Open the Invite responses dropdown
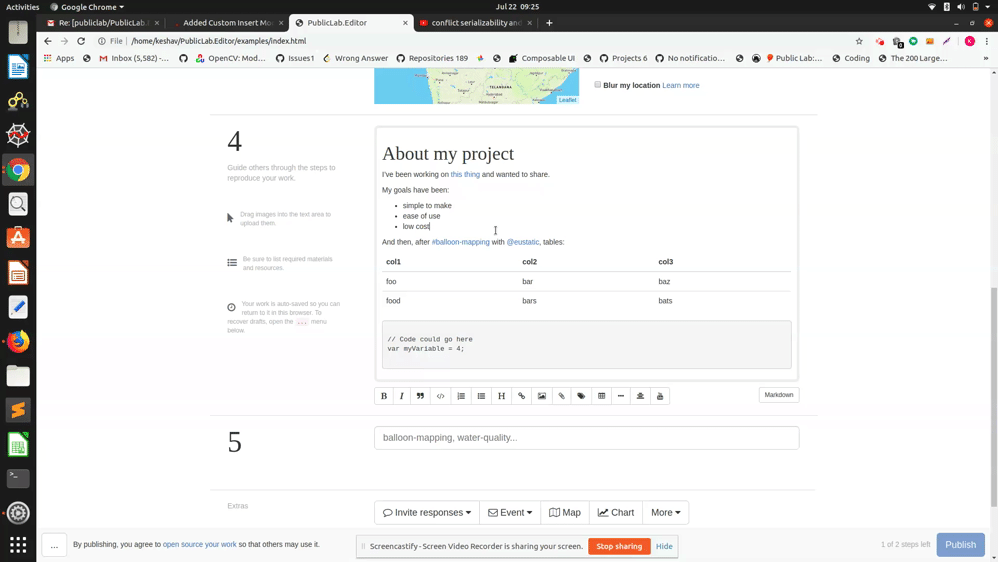This screenshot has width=998, height=562. click(426, 512)
